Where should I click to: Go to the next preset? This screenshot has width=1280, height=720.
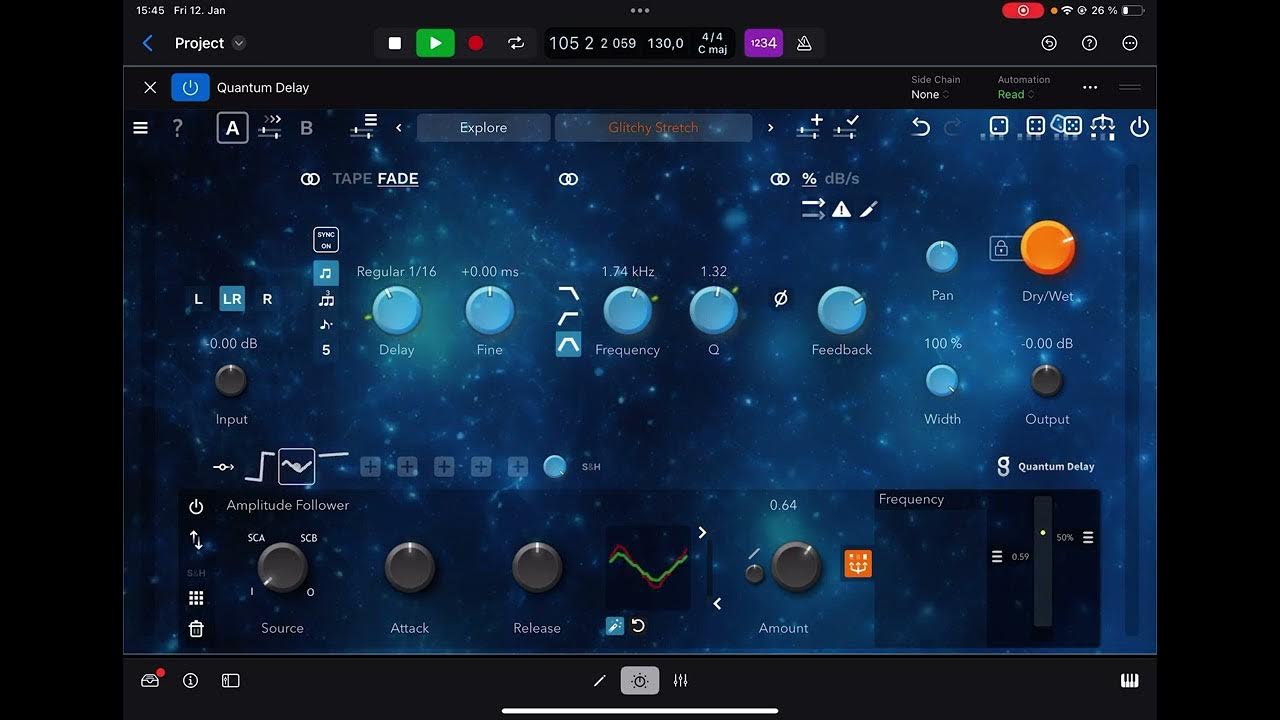[x=770, y=127]
